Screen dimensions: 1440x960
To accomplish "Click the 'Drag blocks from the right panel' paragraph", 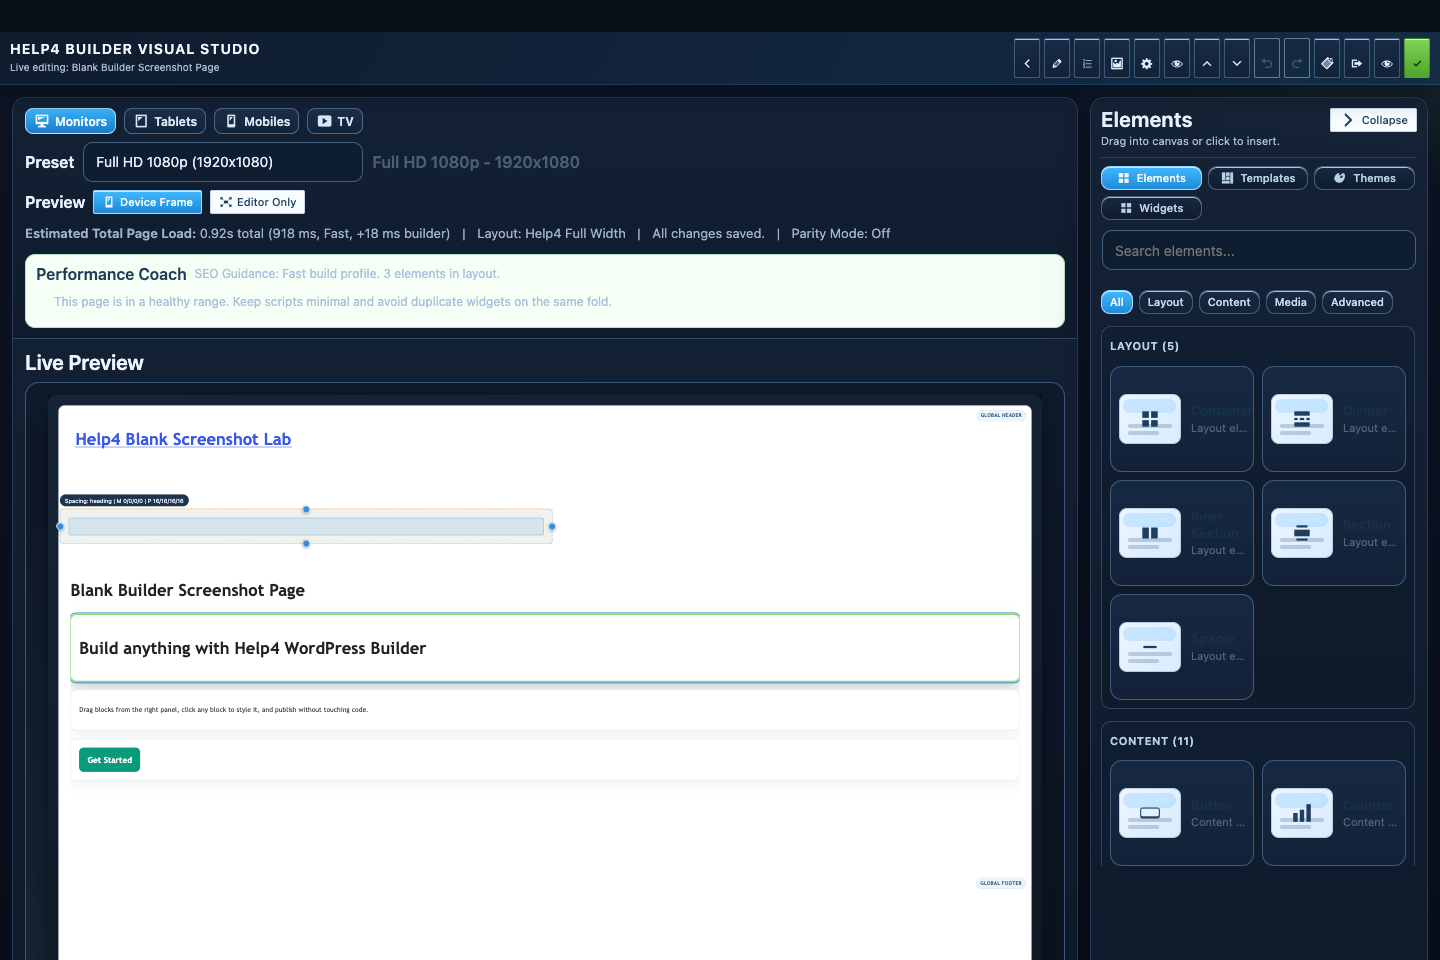I will tap(223, 710).
